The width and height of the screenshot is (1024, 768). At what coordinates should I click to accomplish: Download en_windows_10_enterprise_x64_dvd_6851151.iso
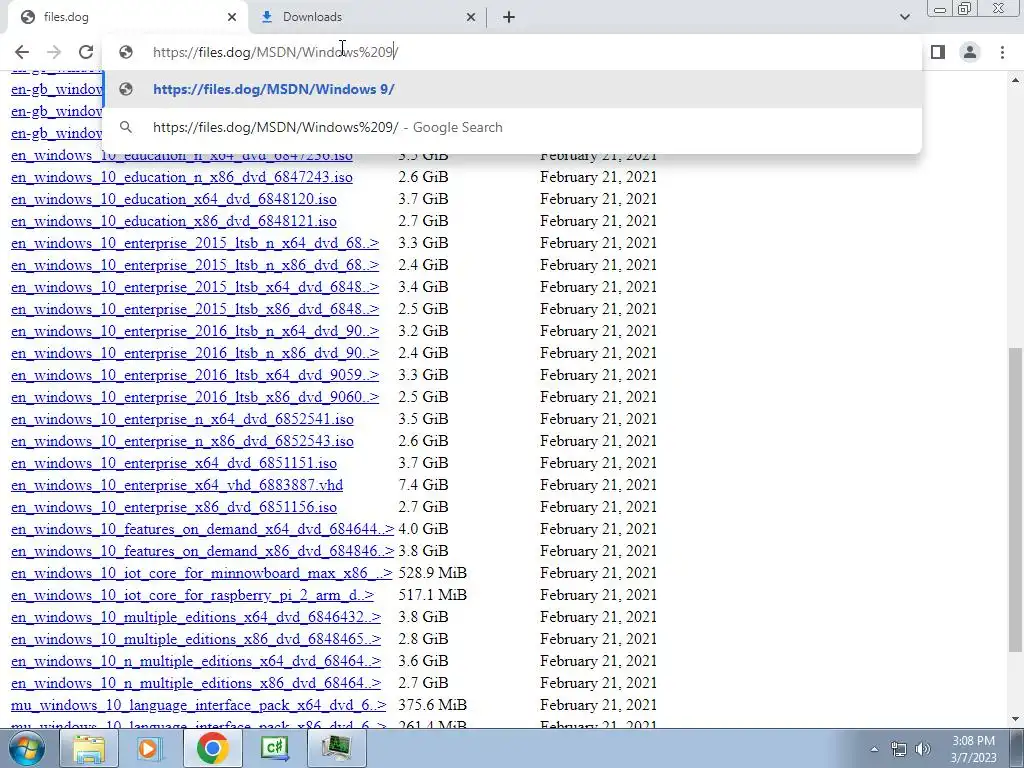[174, 463]
